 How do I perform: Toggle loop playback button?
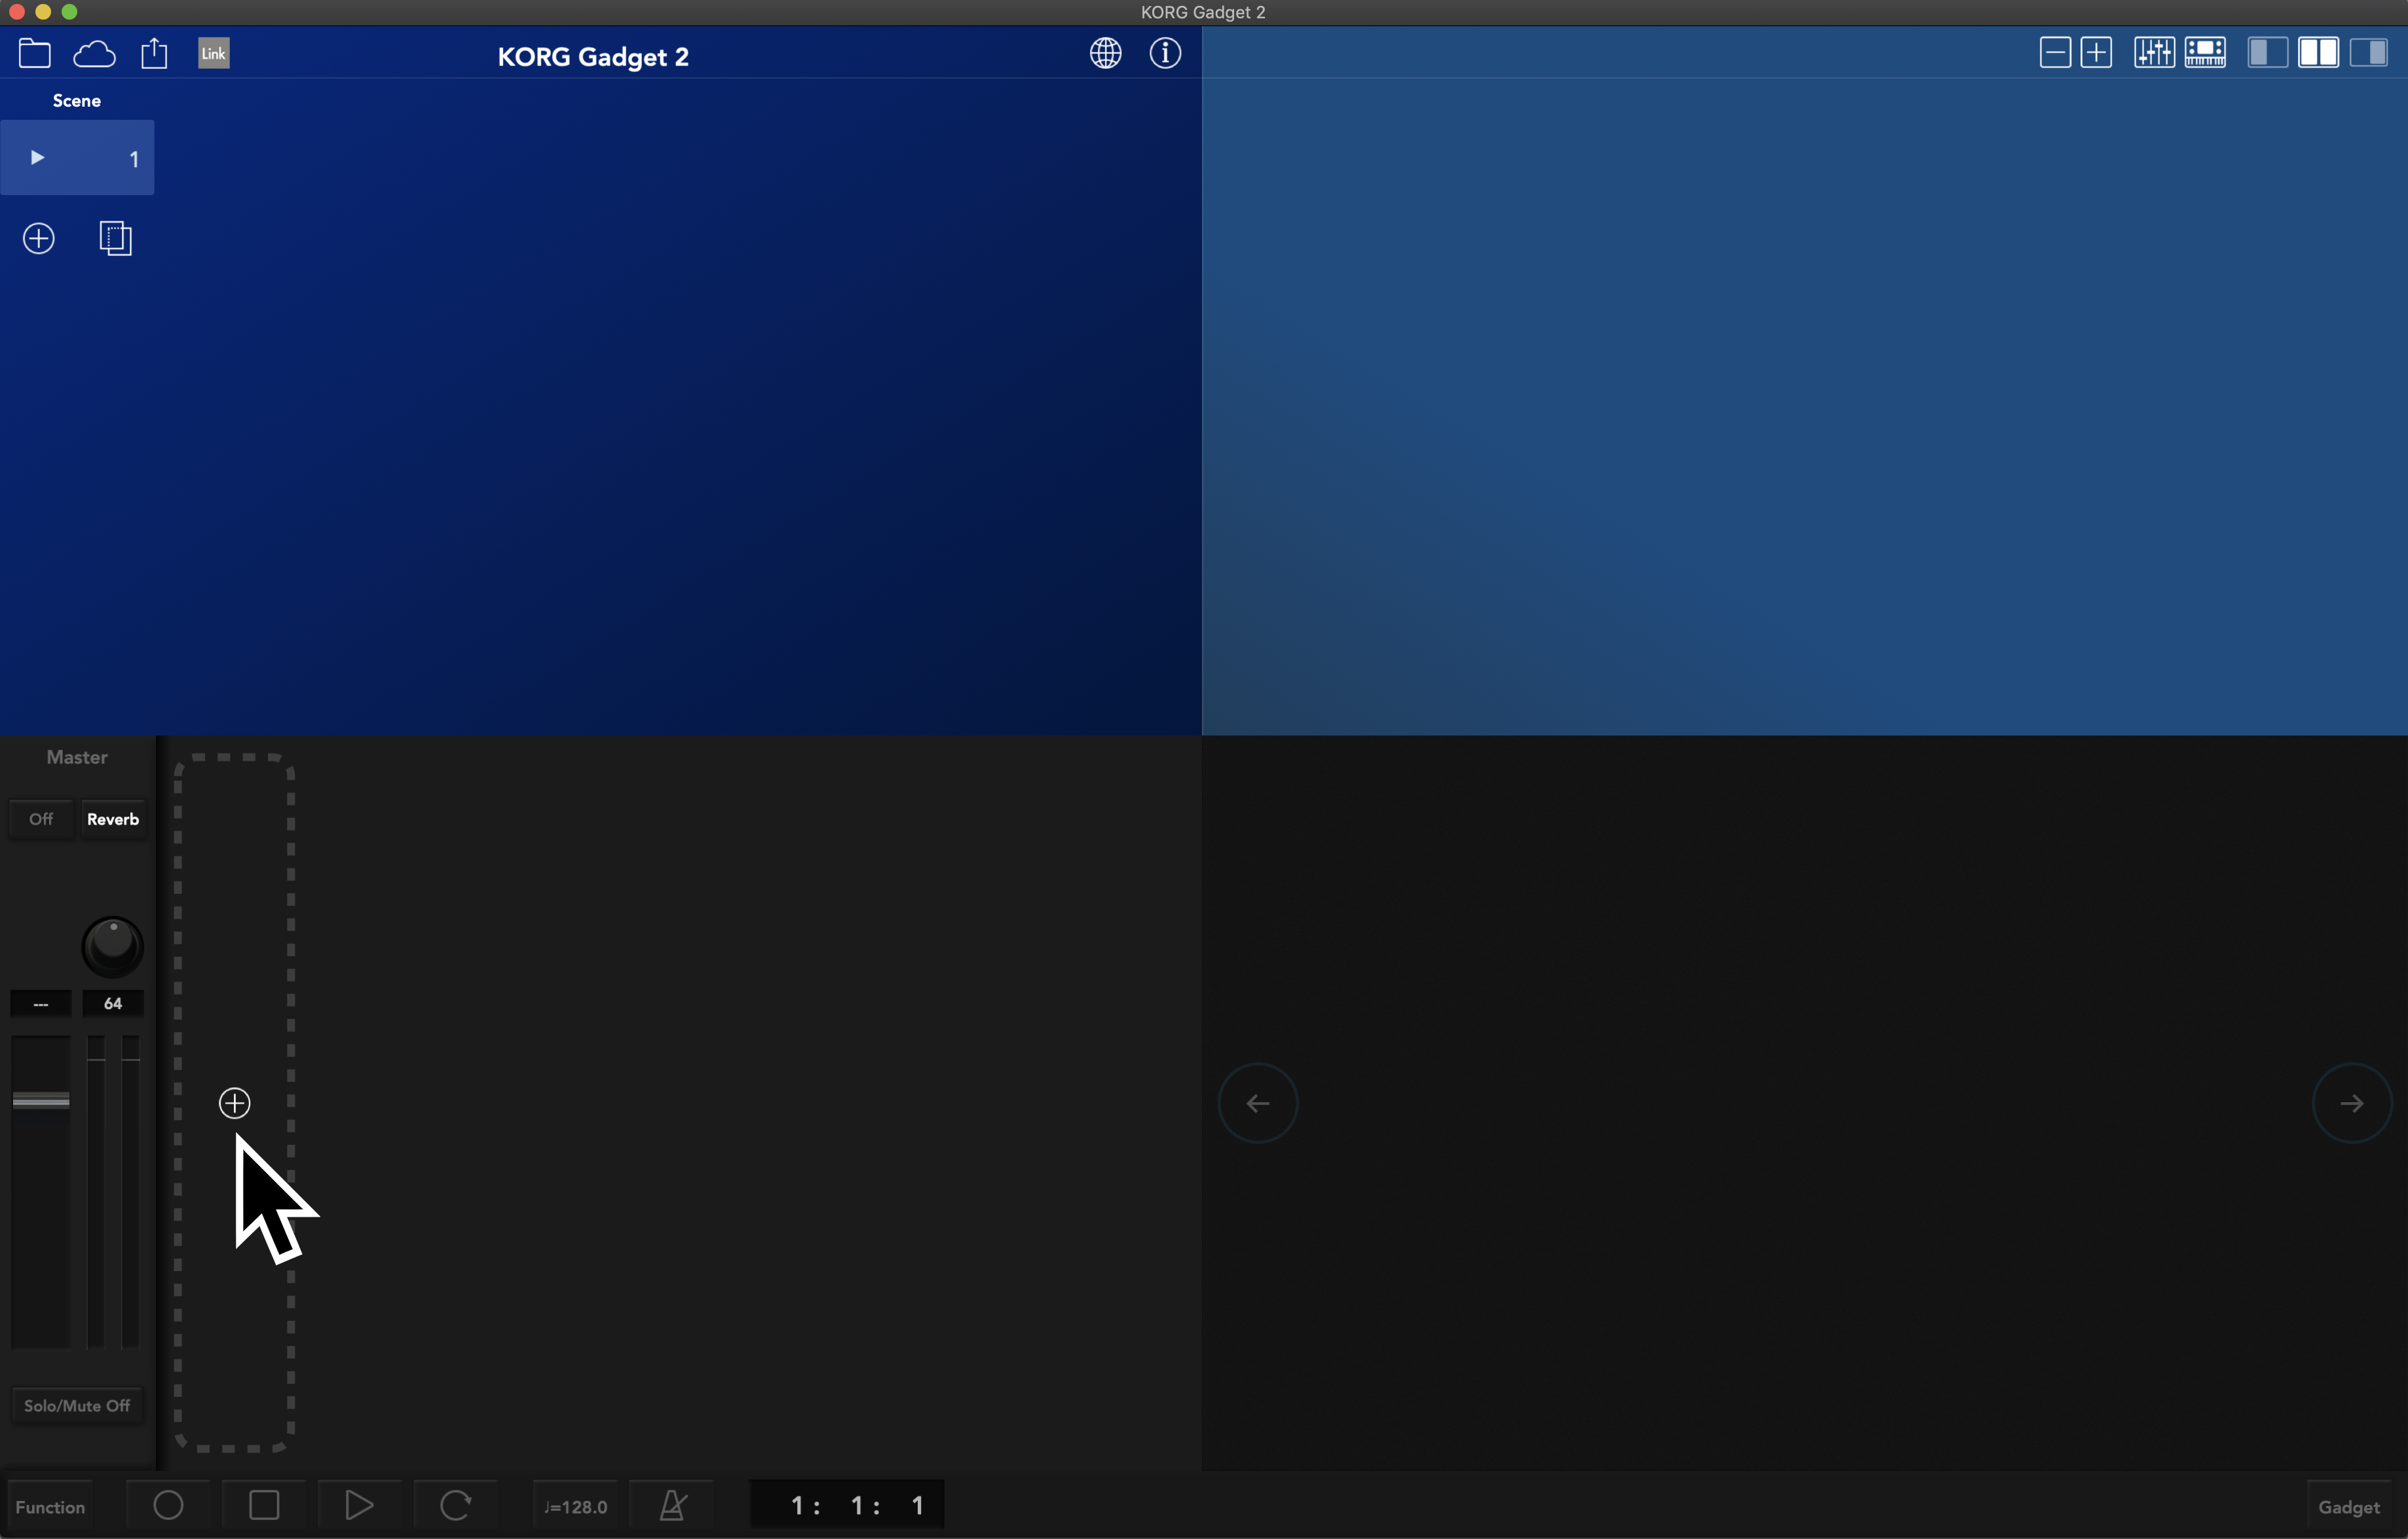[455, 1505]
